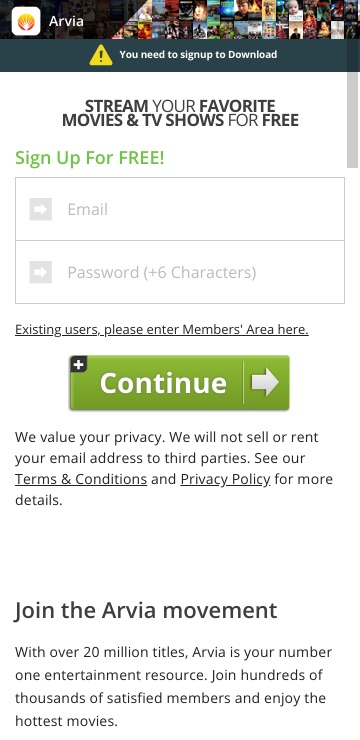The image size is (360, 740).
Task: Click the page scrollbar thumb
Action: pos(352,119)
